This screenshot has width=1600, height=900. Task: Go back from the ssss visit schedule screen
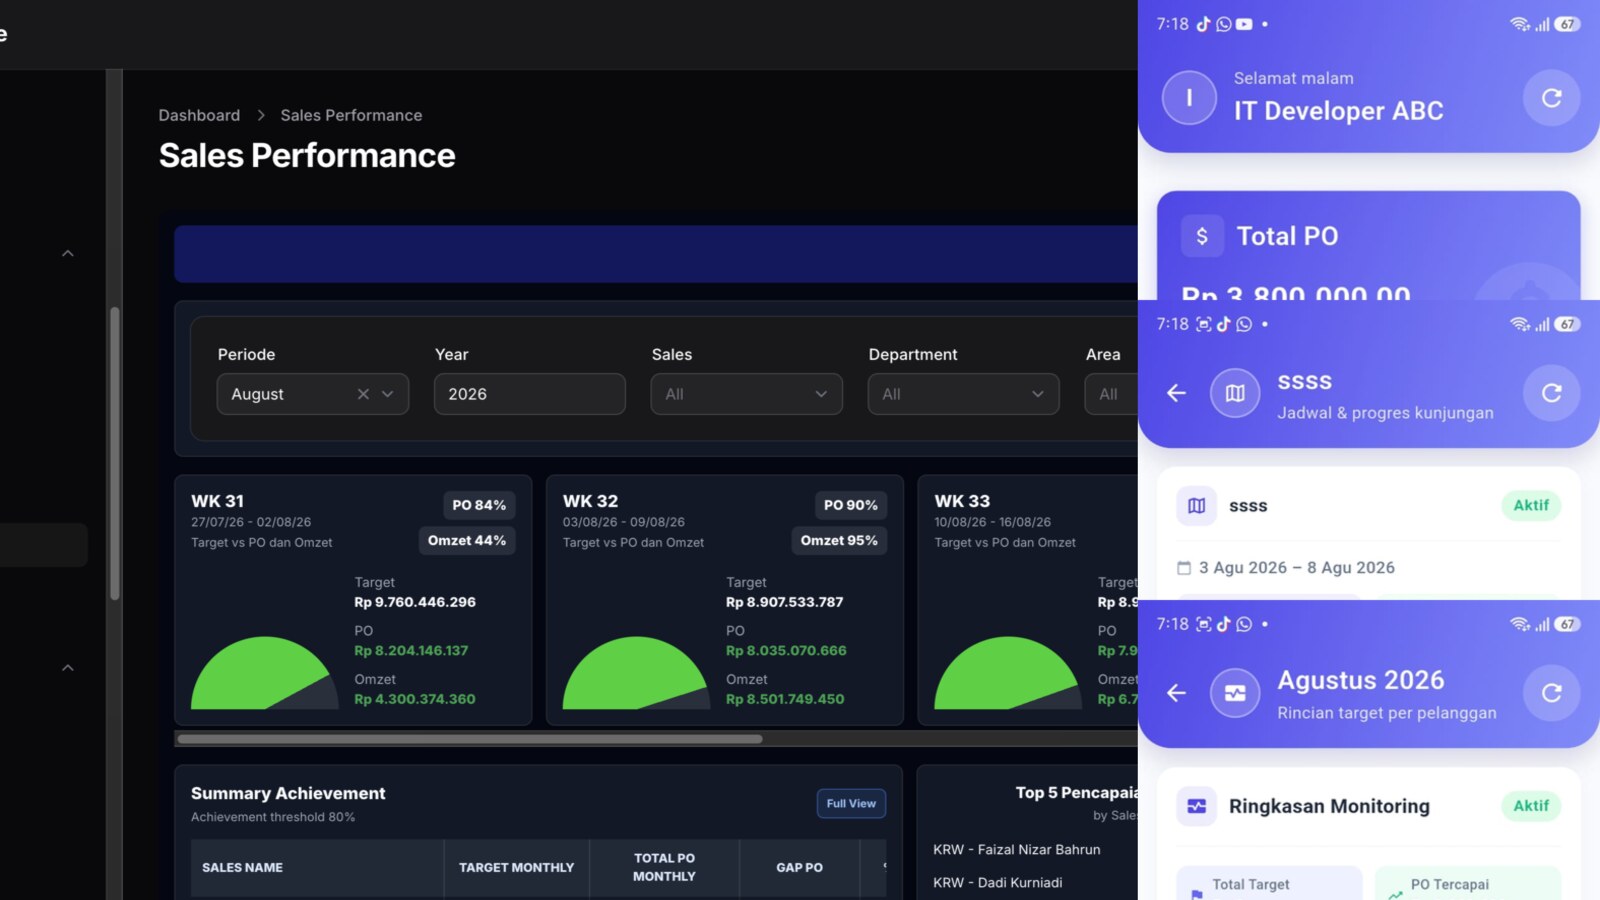(x=1176, y=393)
